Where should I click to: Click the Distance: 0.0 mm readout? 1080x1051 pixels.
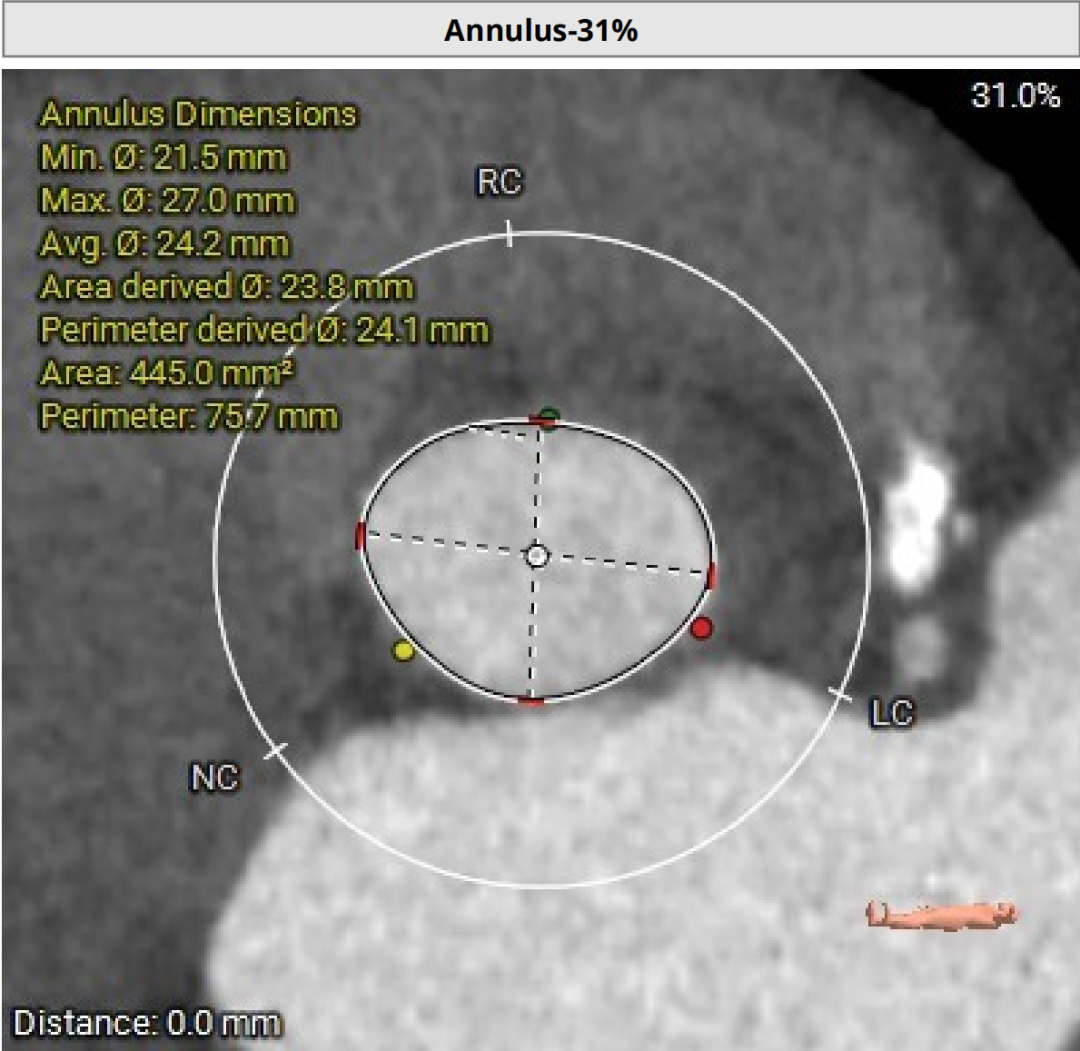[x=147, y=1023]
